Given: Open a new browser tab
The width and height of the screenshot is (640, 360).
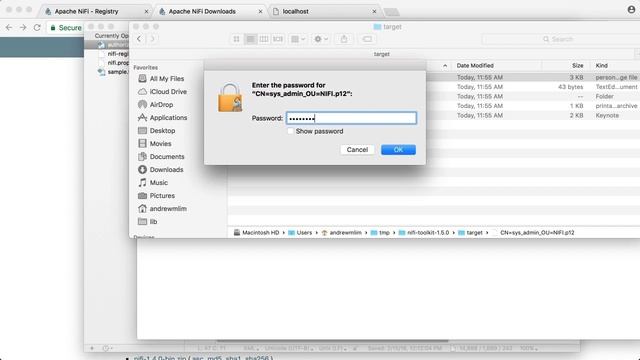Looking at the screenshot, I should [x=392, y=12].
